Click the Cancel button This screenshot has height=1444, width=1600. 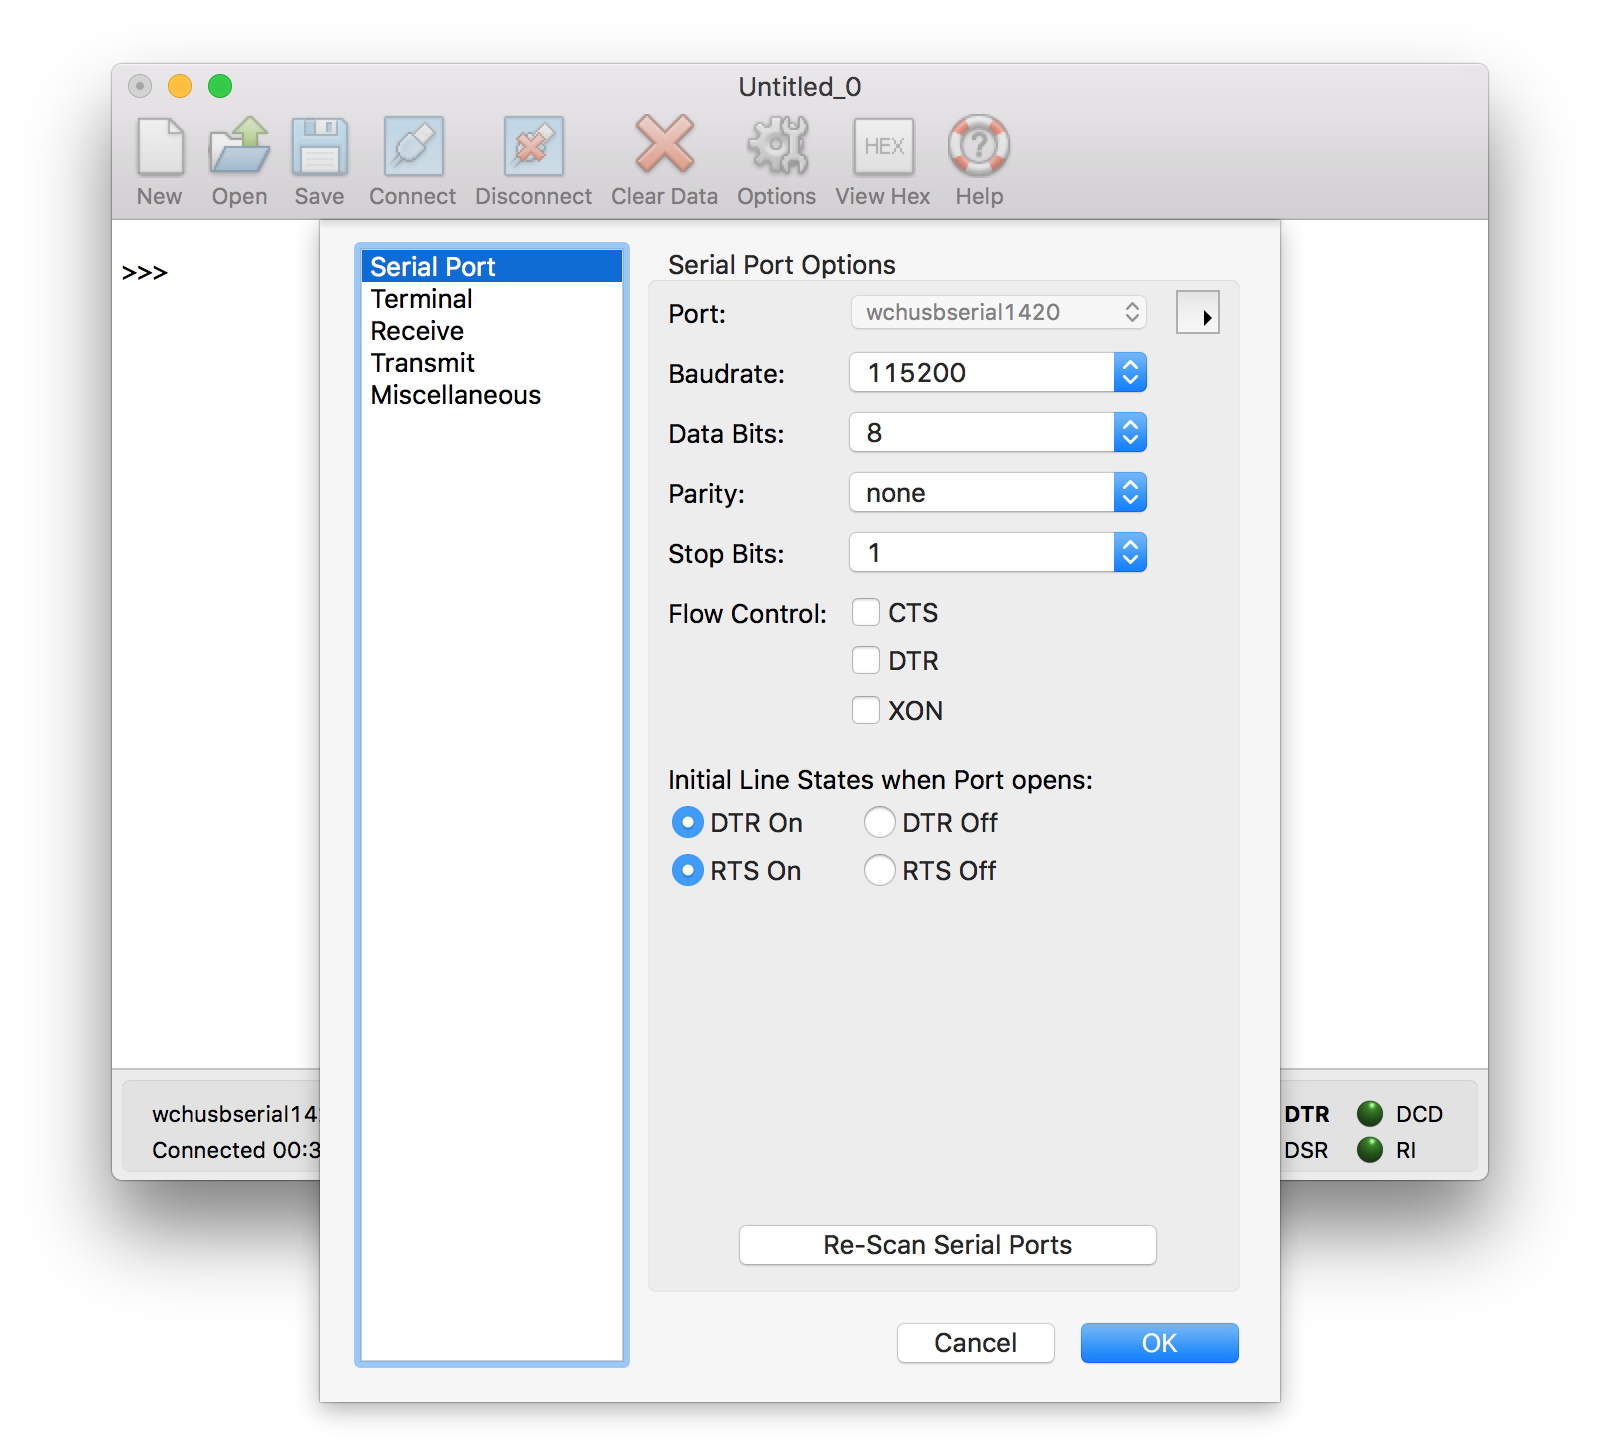976,1343
